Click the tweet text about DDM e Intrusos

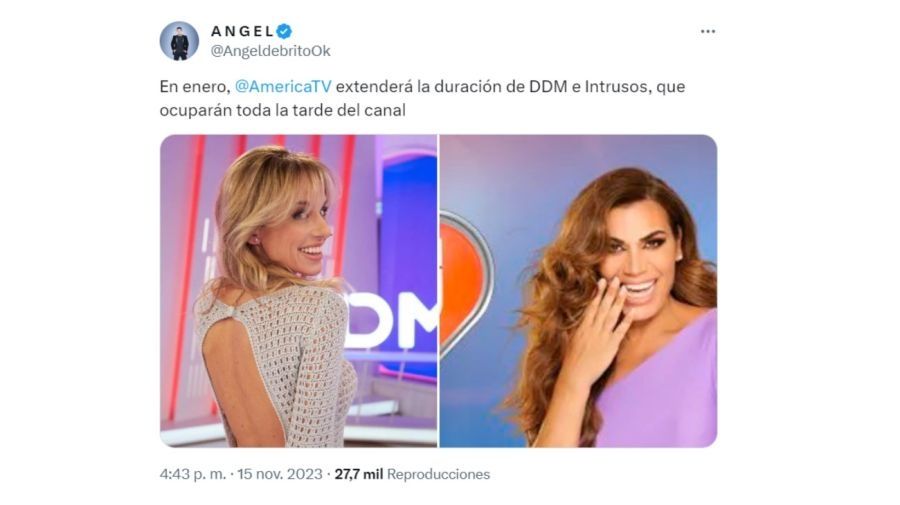click(x=422, y=98)
